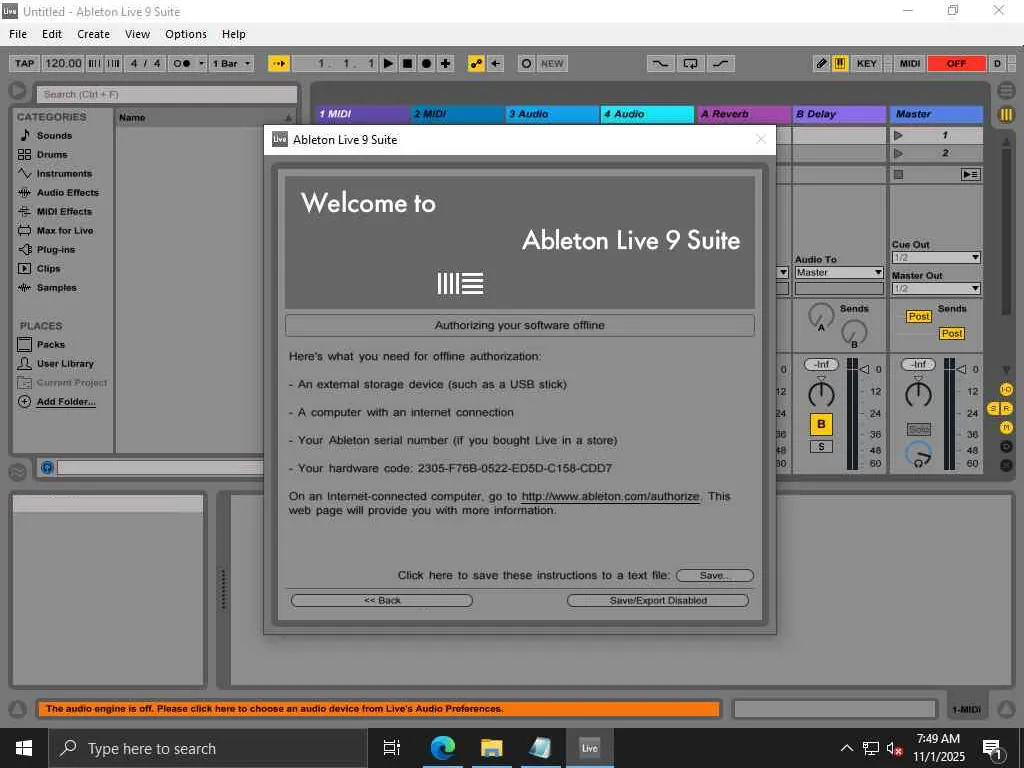Viewport: 1024px width, 768px height.
Task: Open the metronome settings dropdown arrow
Action: pyautogui.click(x=201, y=63)
